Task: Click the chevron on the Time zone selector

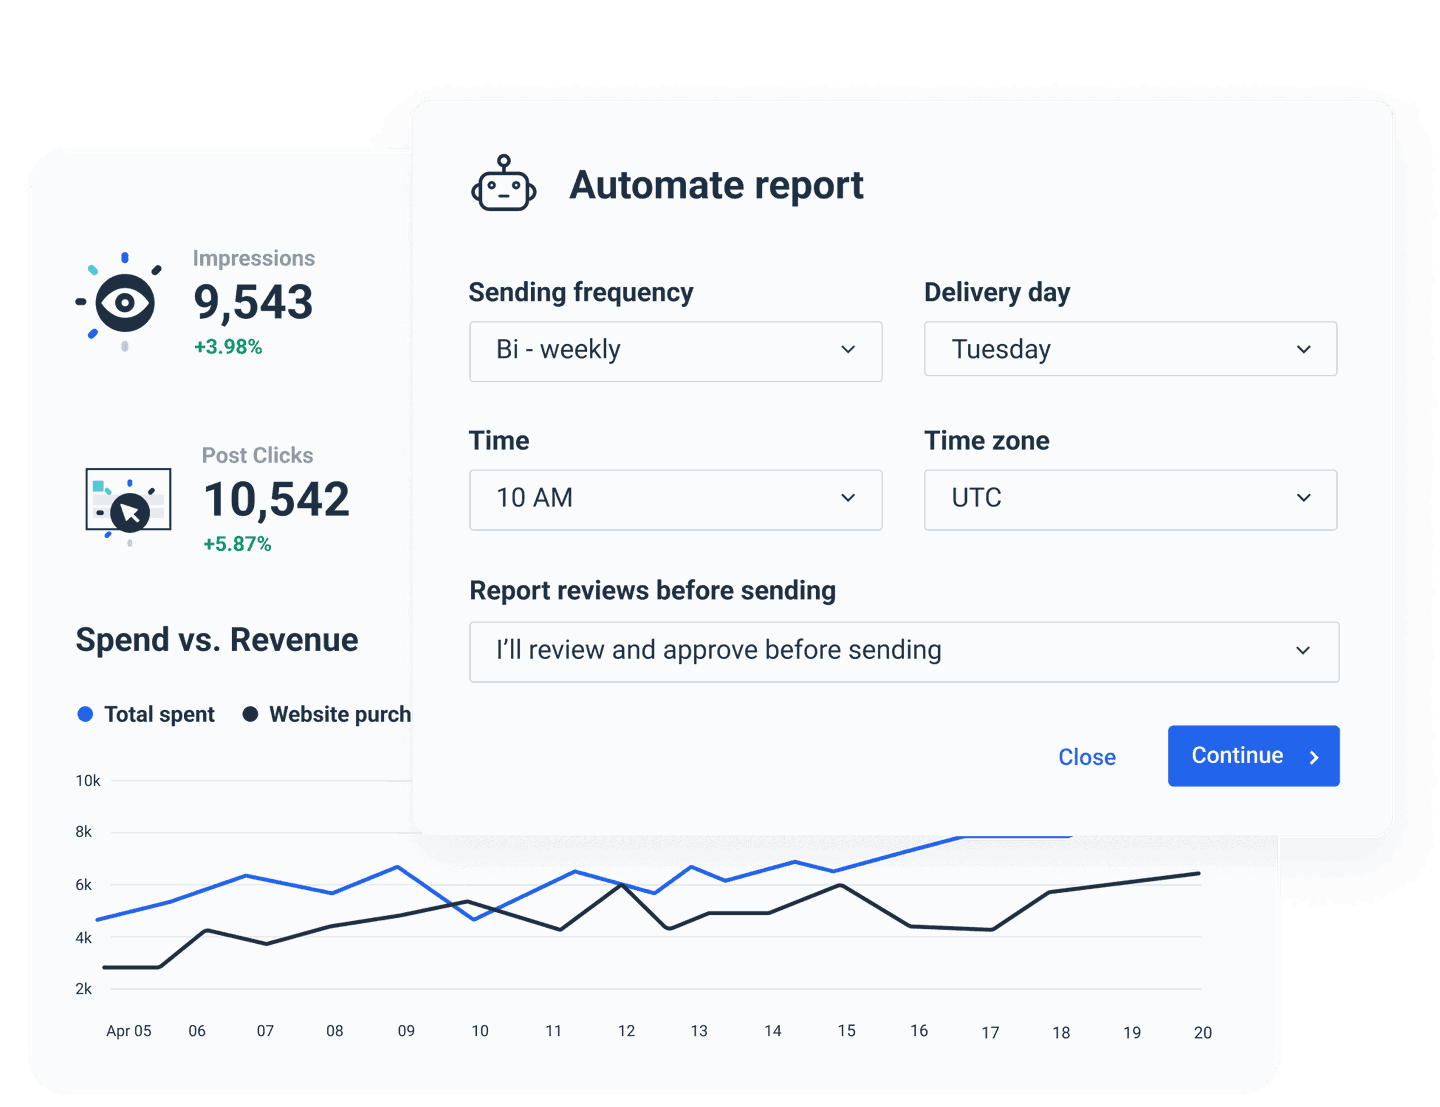Action: point(1303,498)
